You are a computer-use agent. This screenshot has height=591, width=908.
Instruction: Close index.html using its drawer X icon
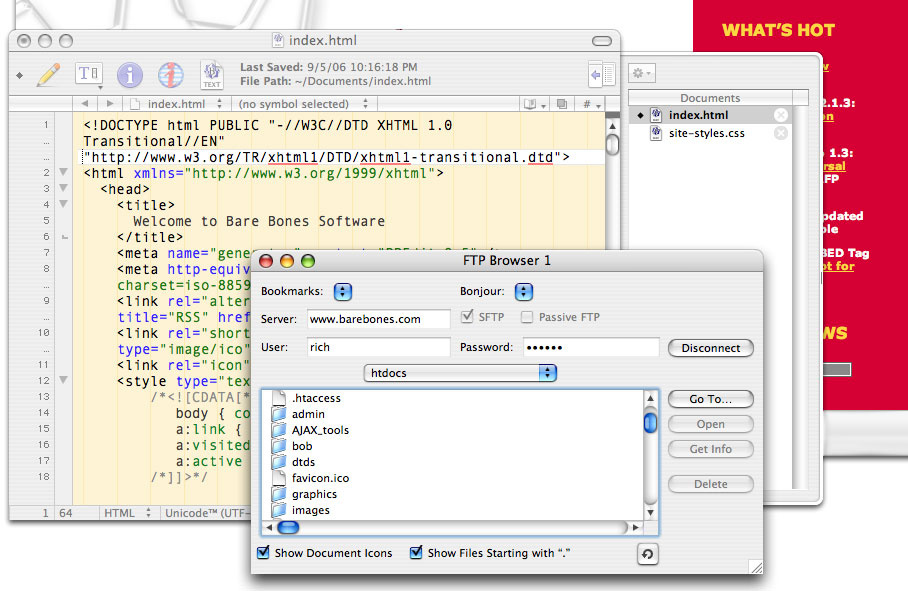point(781,115)
